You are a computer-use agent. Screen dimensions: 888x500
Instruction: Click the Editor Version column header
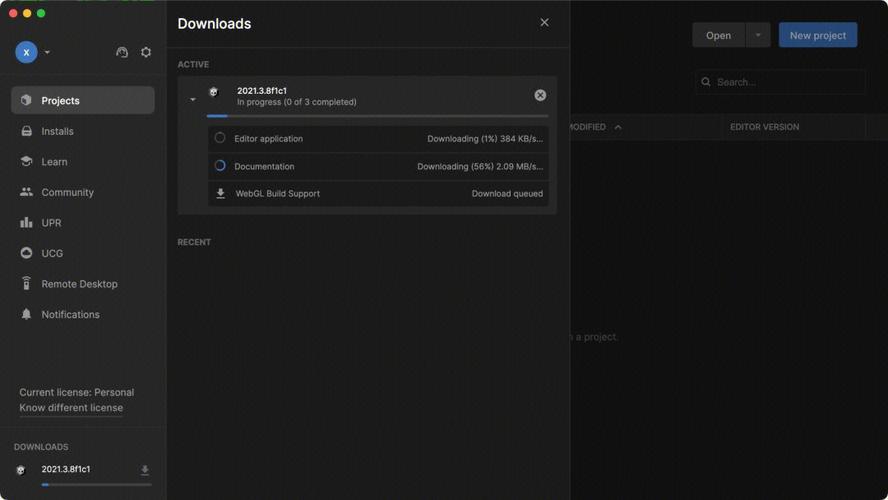(765, 127)
